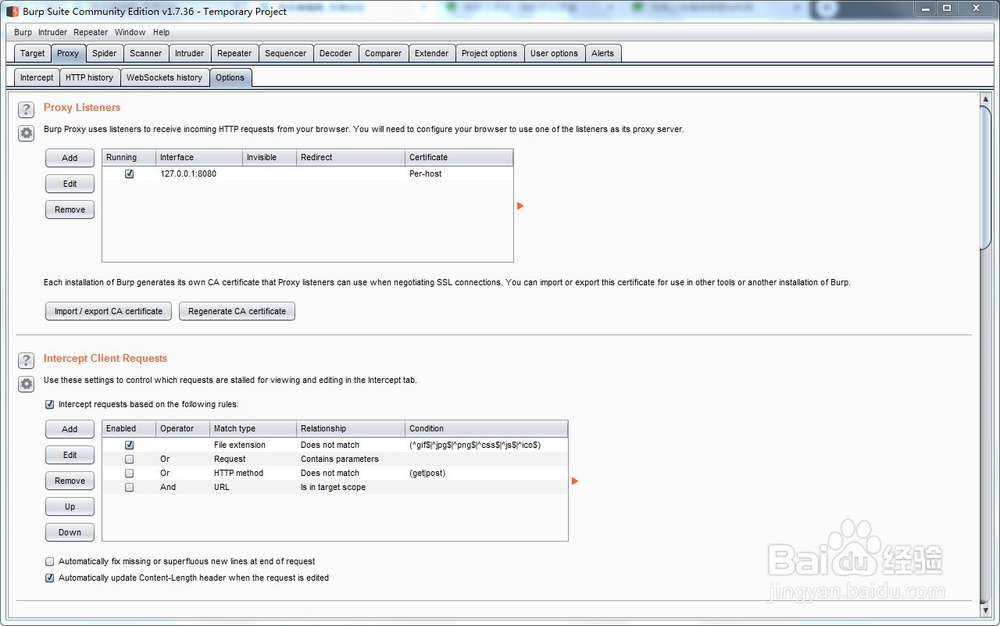Open the Repeater menu in menu bar
The width and height of the screenshot is (1000, 626).
coord(91,32)
